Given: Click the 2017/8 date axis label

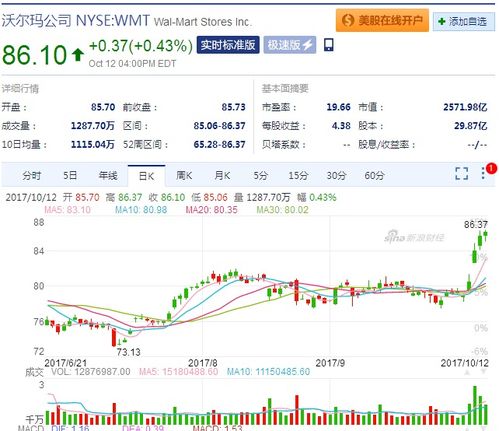Looking at the screenshot, I should pos(203,363).
